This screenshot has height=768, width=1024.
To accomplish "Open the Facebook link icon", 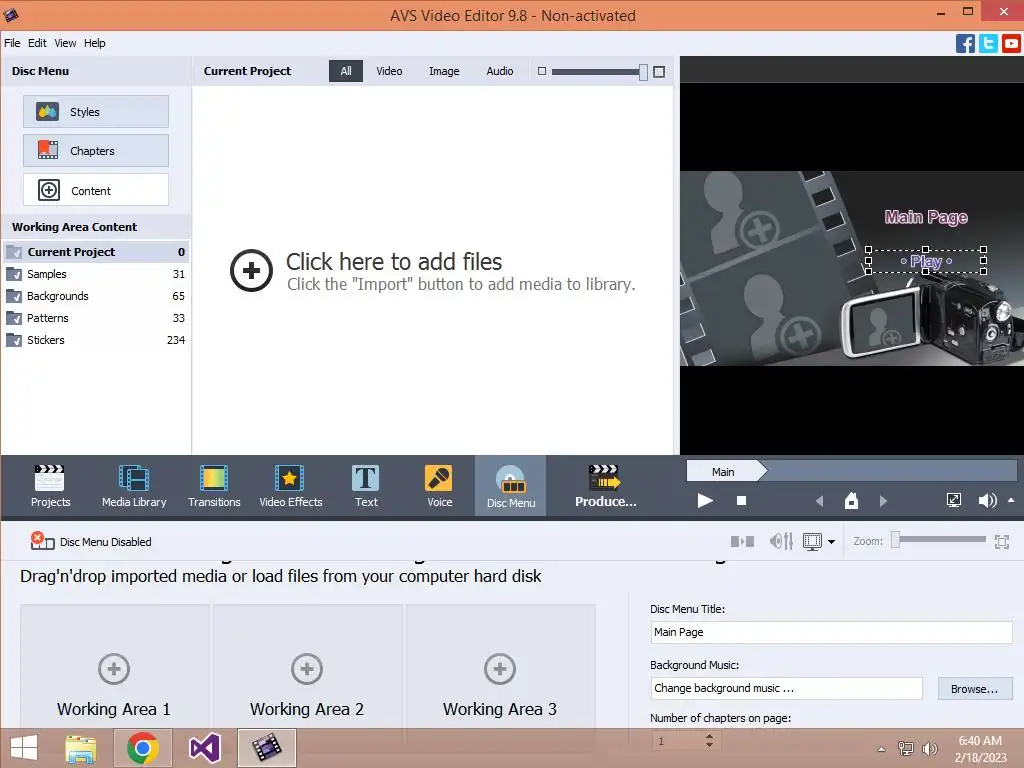I will pyautogui.click(x=965, y=44).
